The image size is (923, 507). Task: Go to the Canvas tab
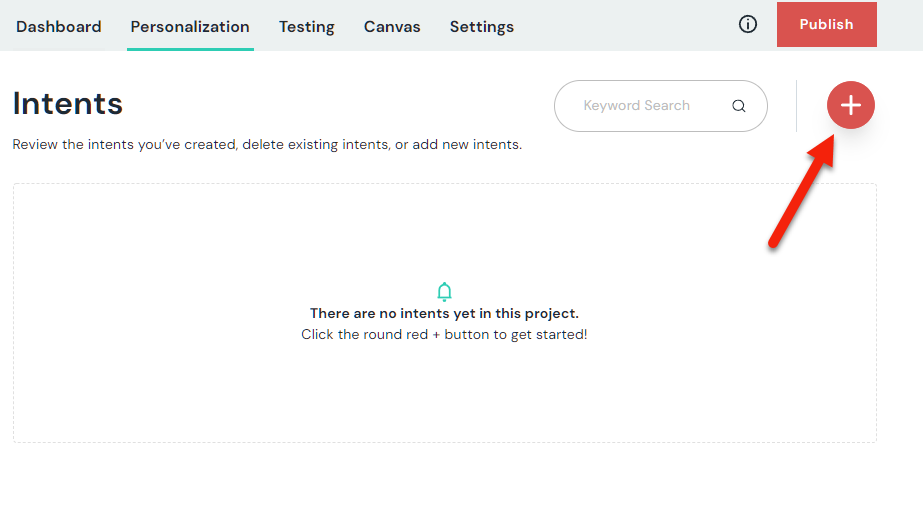point(392,27)
